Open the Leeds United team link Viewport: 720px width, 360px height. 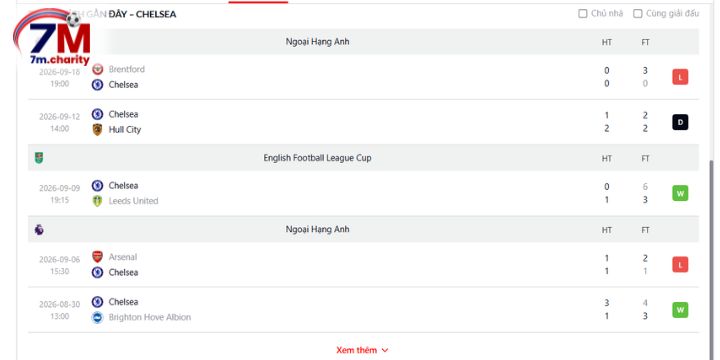click(x=133, y=201)
